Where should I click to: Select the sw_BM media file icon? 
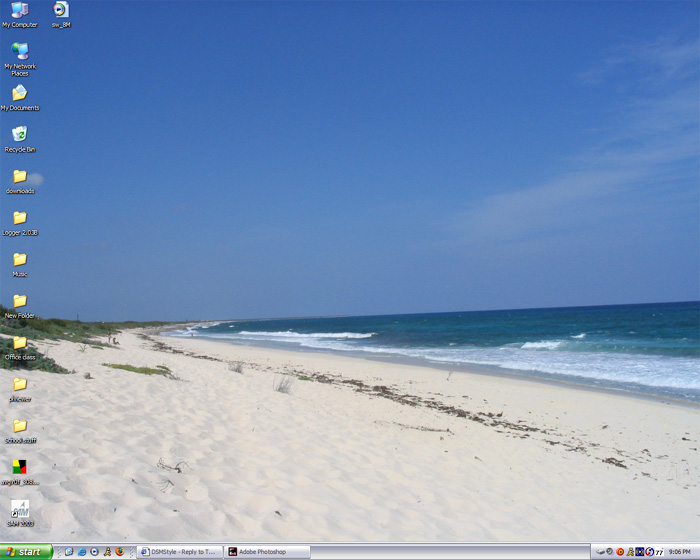[61, 11]
